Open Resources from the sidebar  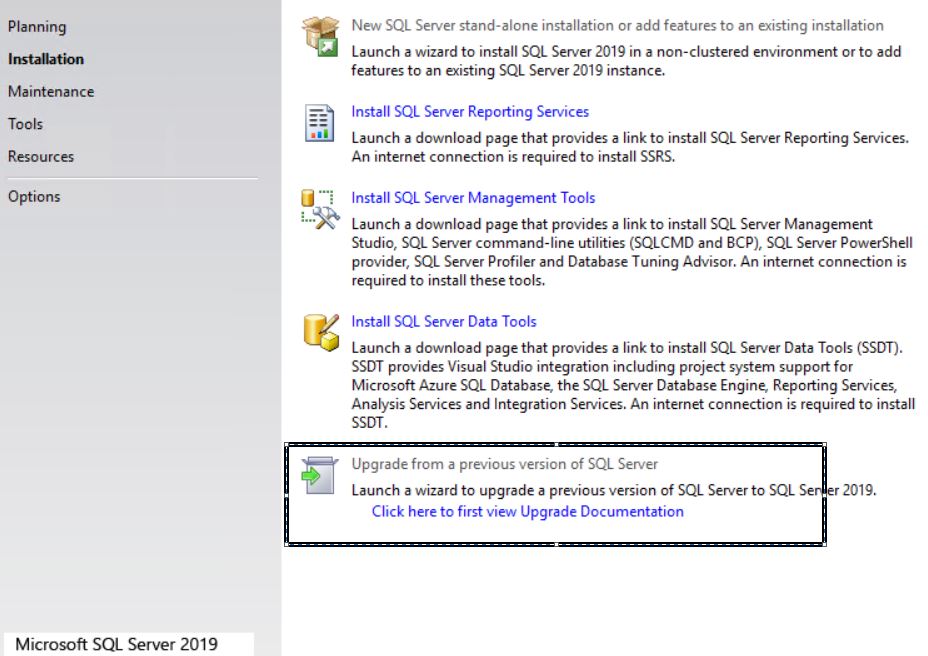point(41,156)
